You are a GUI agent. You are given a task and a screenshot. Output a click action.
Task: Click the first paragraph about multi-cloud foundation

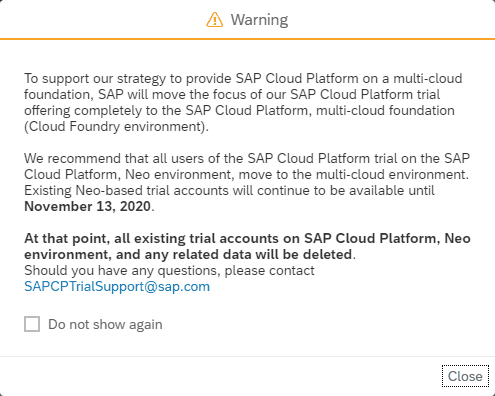243,102
